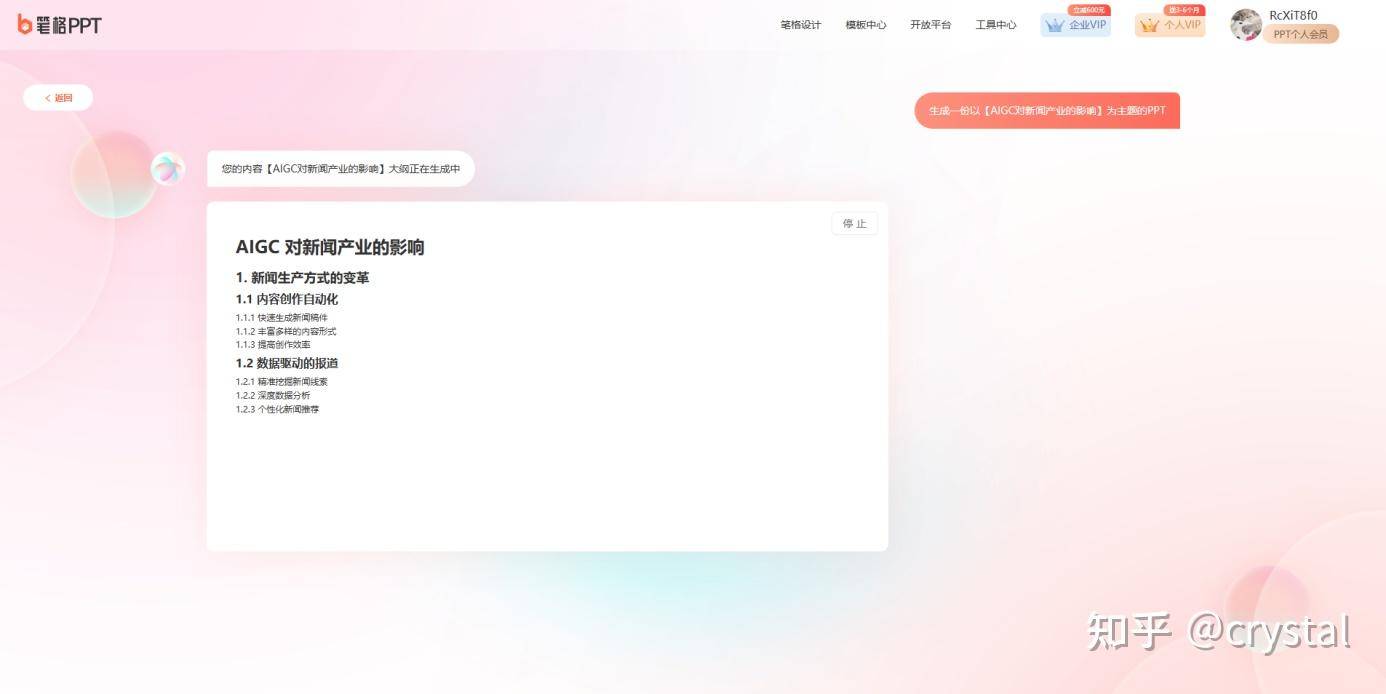
Task: Select heading 1.1 内容创作自动化
Action: pyautogui.click(x=287, y=299)
